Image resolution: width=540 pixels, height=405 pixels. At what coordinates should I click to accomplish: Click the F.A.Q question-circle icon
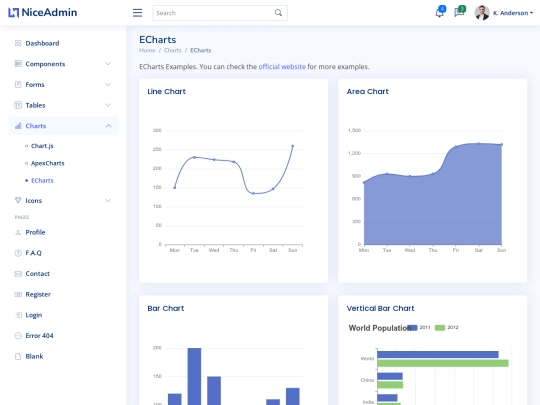coord(18,253)
